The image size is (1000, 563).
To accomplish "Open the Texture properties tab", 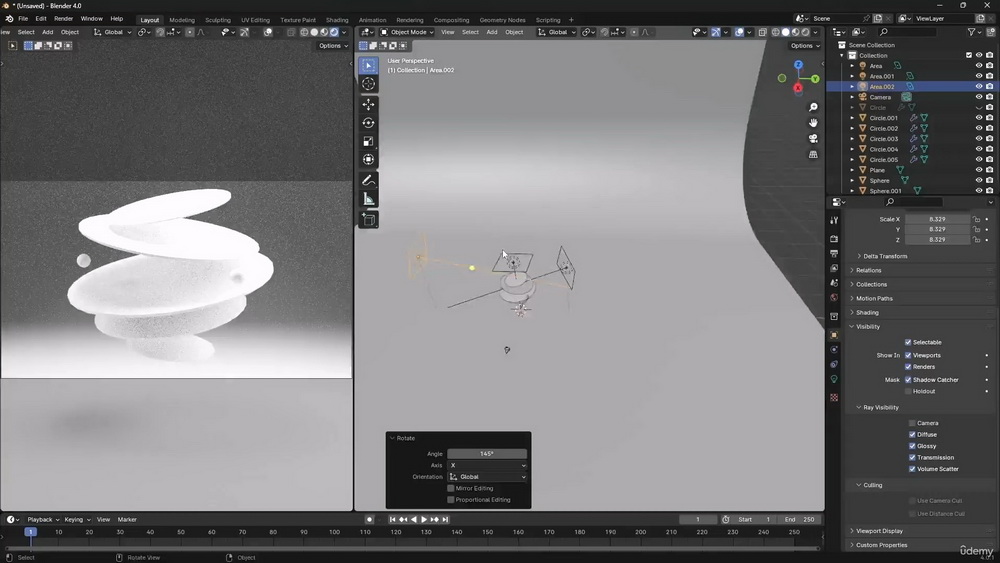I will click(834, 397).
